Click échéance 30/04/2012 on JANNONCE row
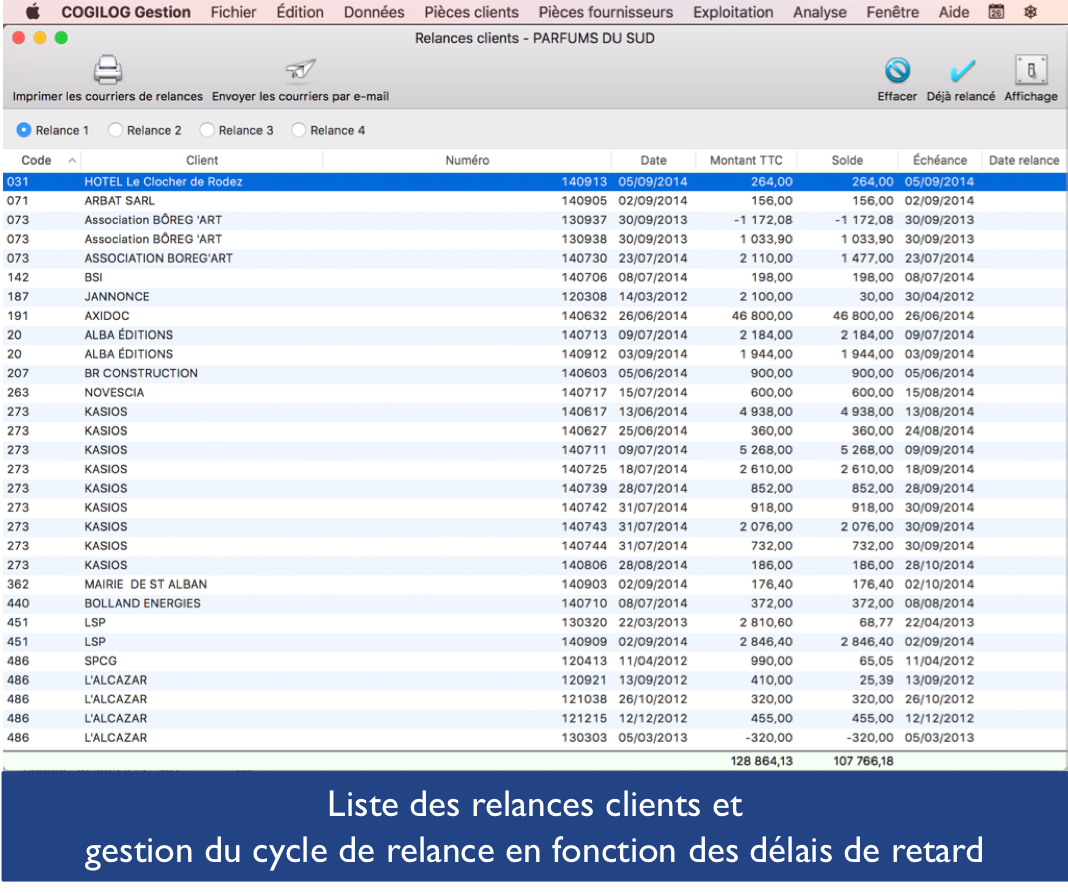Image resolution: width=1068 pixels, height=893 pixels. coord(939,297)
